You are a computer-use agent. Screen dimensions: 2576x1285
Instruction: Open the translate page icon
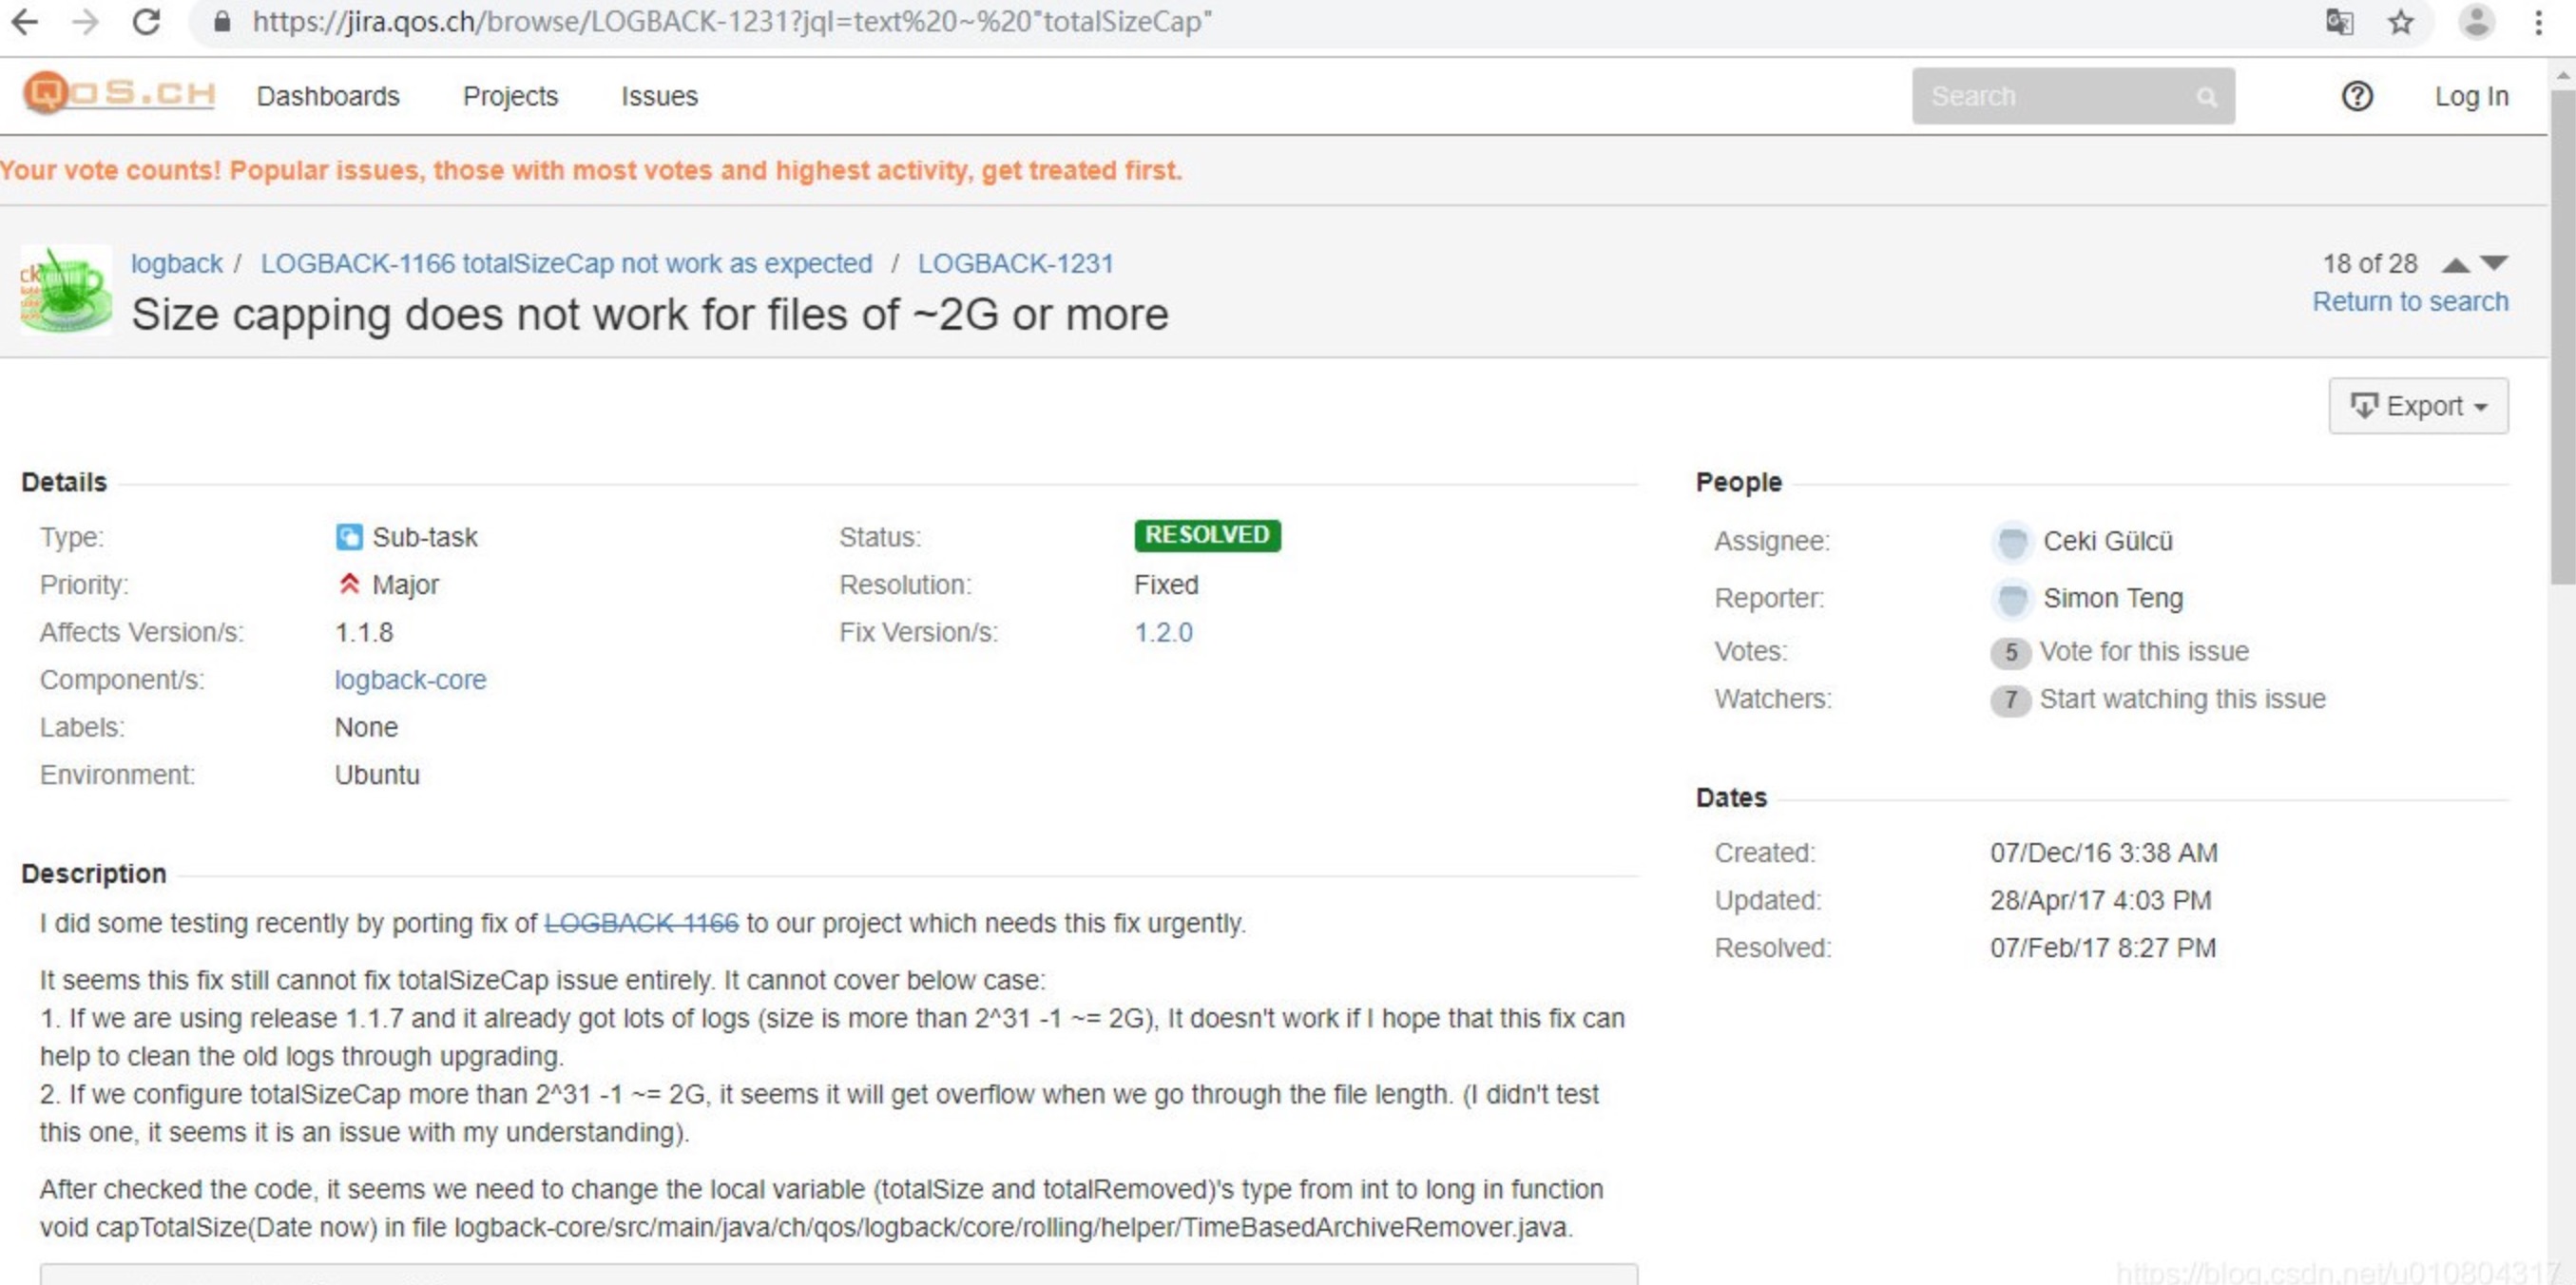coord(2339,21)
